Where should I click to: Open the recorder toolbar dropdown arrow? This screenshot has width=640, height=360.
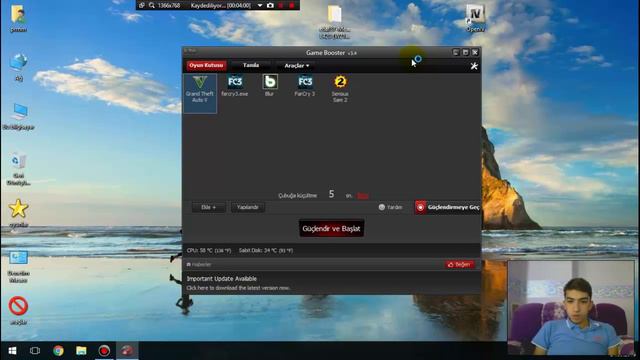[x=260, y=5]
